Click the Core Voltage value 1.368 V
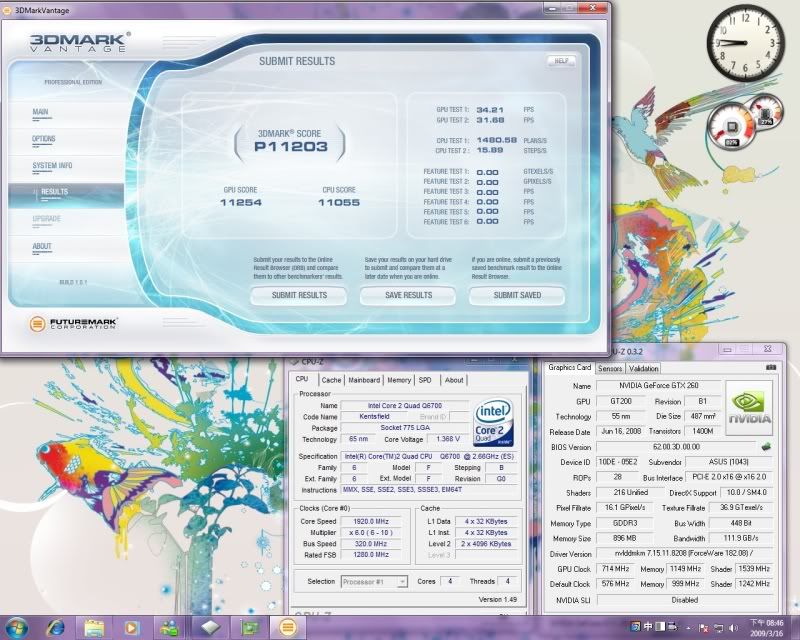 coord(448,439)
